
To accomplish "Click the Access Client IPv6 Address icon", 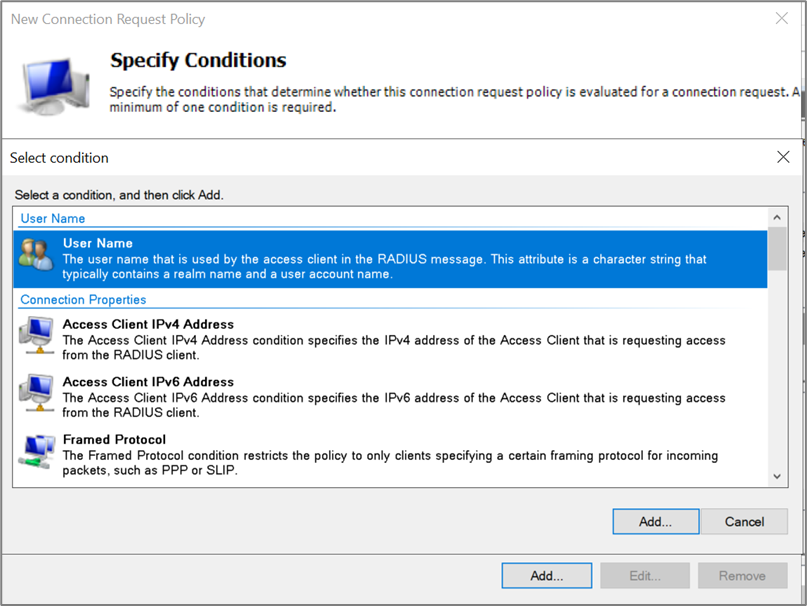I will (37, 392).
